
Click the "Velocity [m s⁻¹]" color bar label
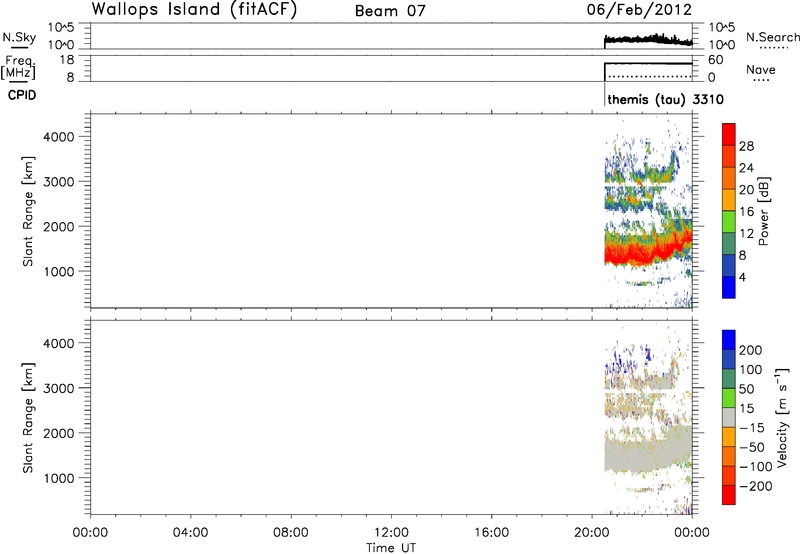pos(782,417)
